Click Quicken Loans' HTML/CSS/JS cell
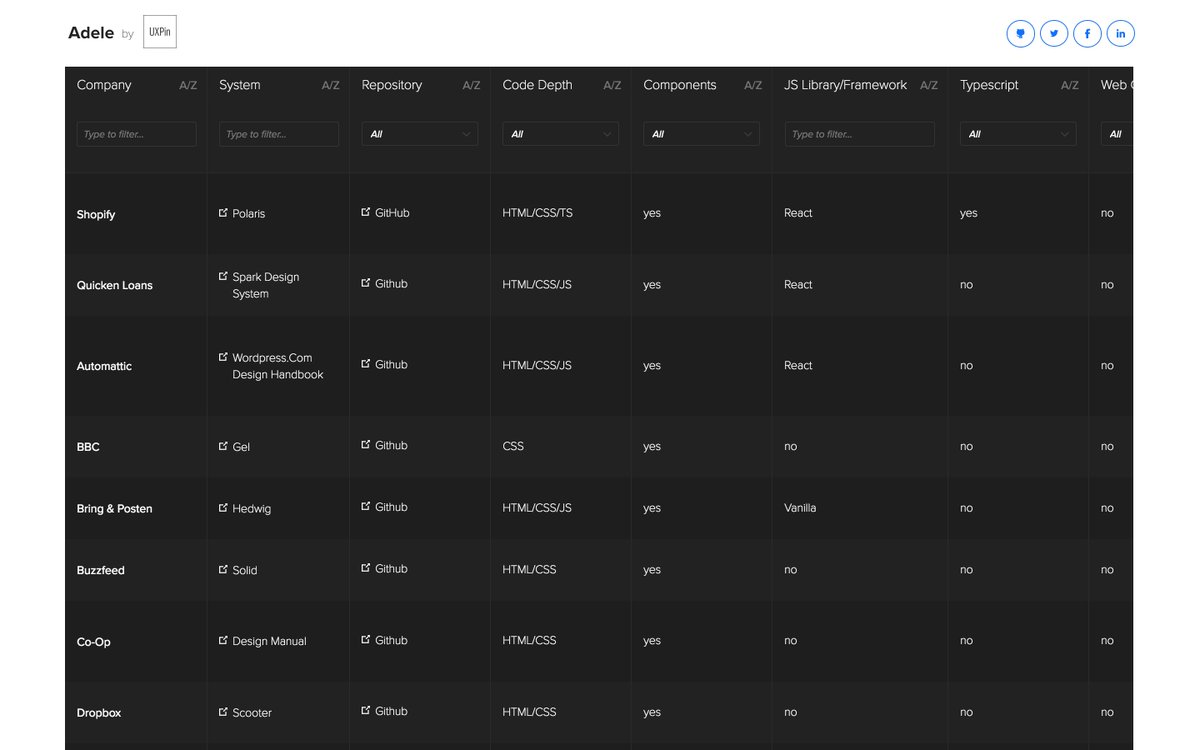 coord(537,284)
